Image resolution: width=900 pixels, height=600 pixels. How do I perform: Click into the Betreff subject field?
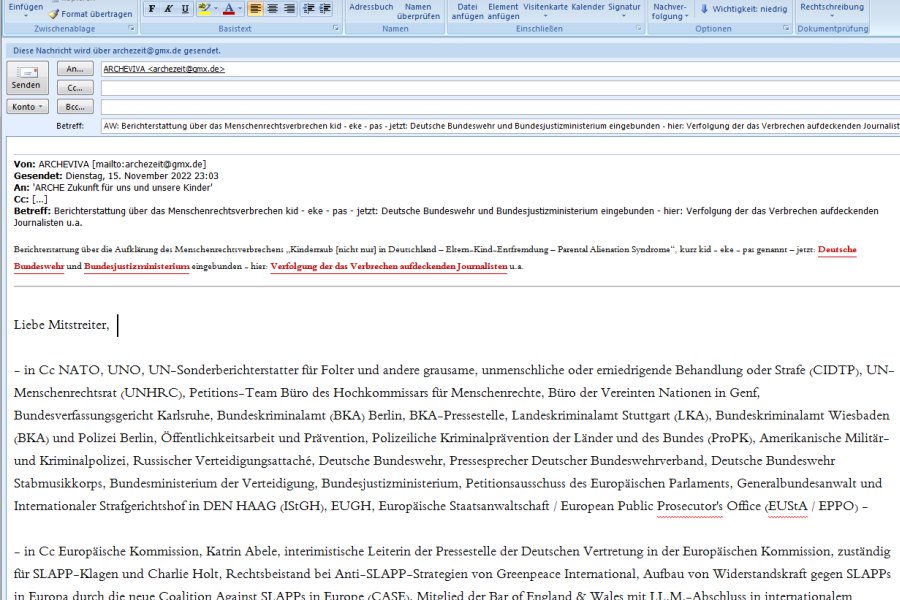tap(500, 126)
